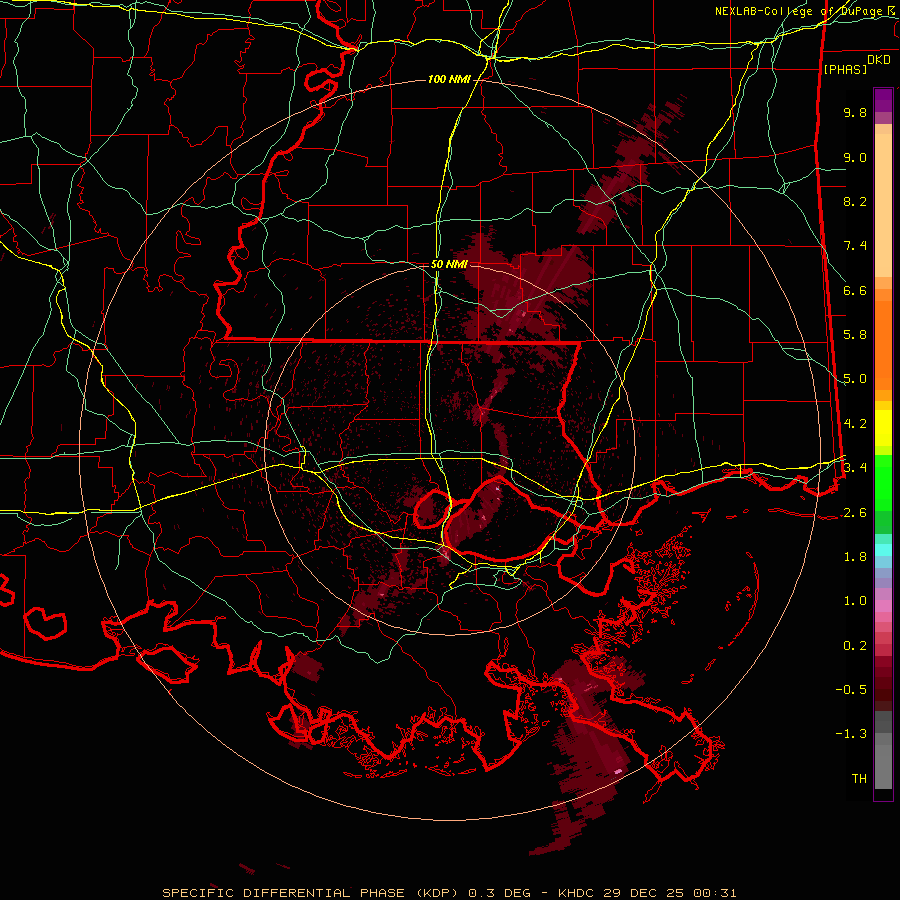Click the 2.6 legend value
Screen dimensions: 900x900
(x=855, y=513)
